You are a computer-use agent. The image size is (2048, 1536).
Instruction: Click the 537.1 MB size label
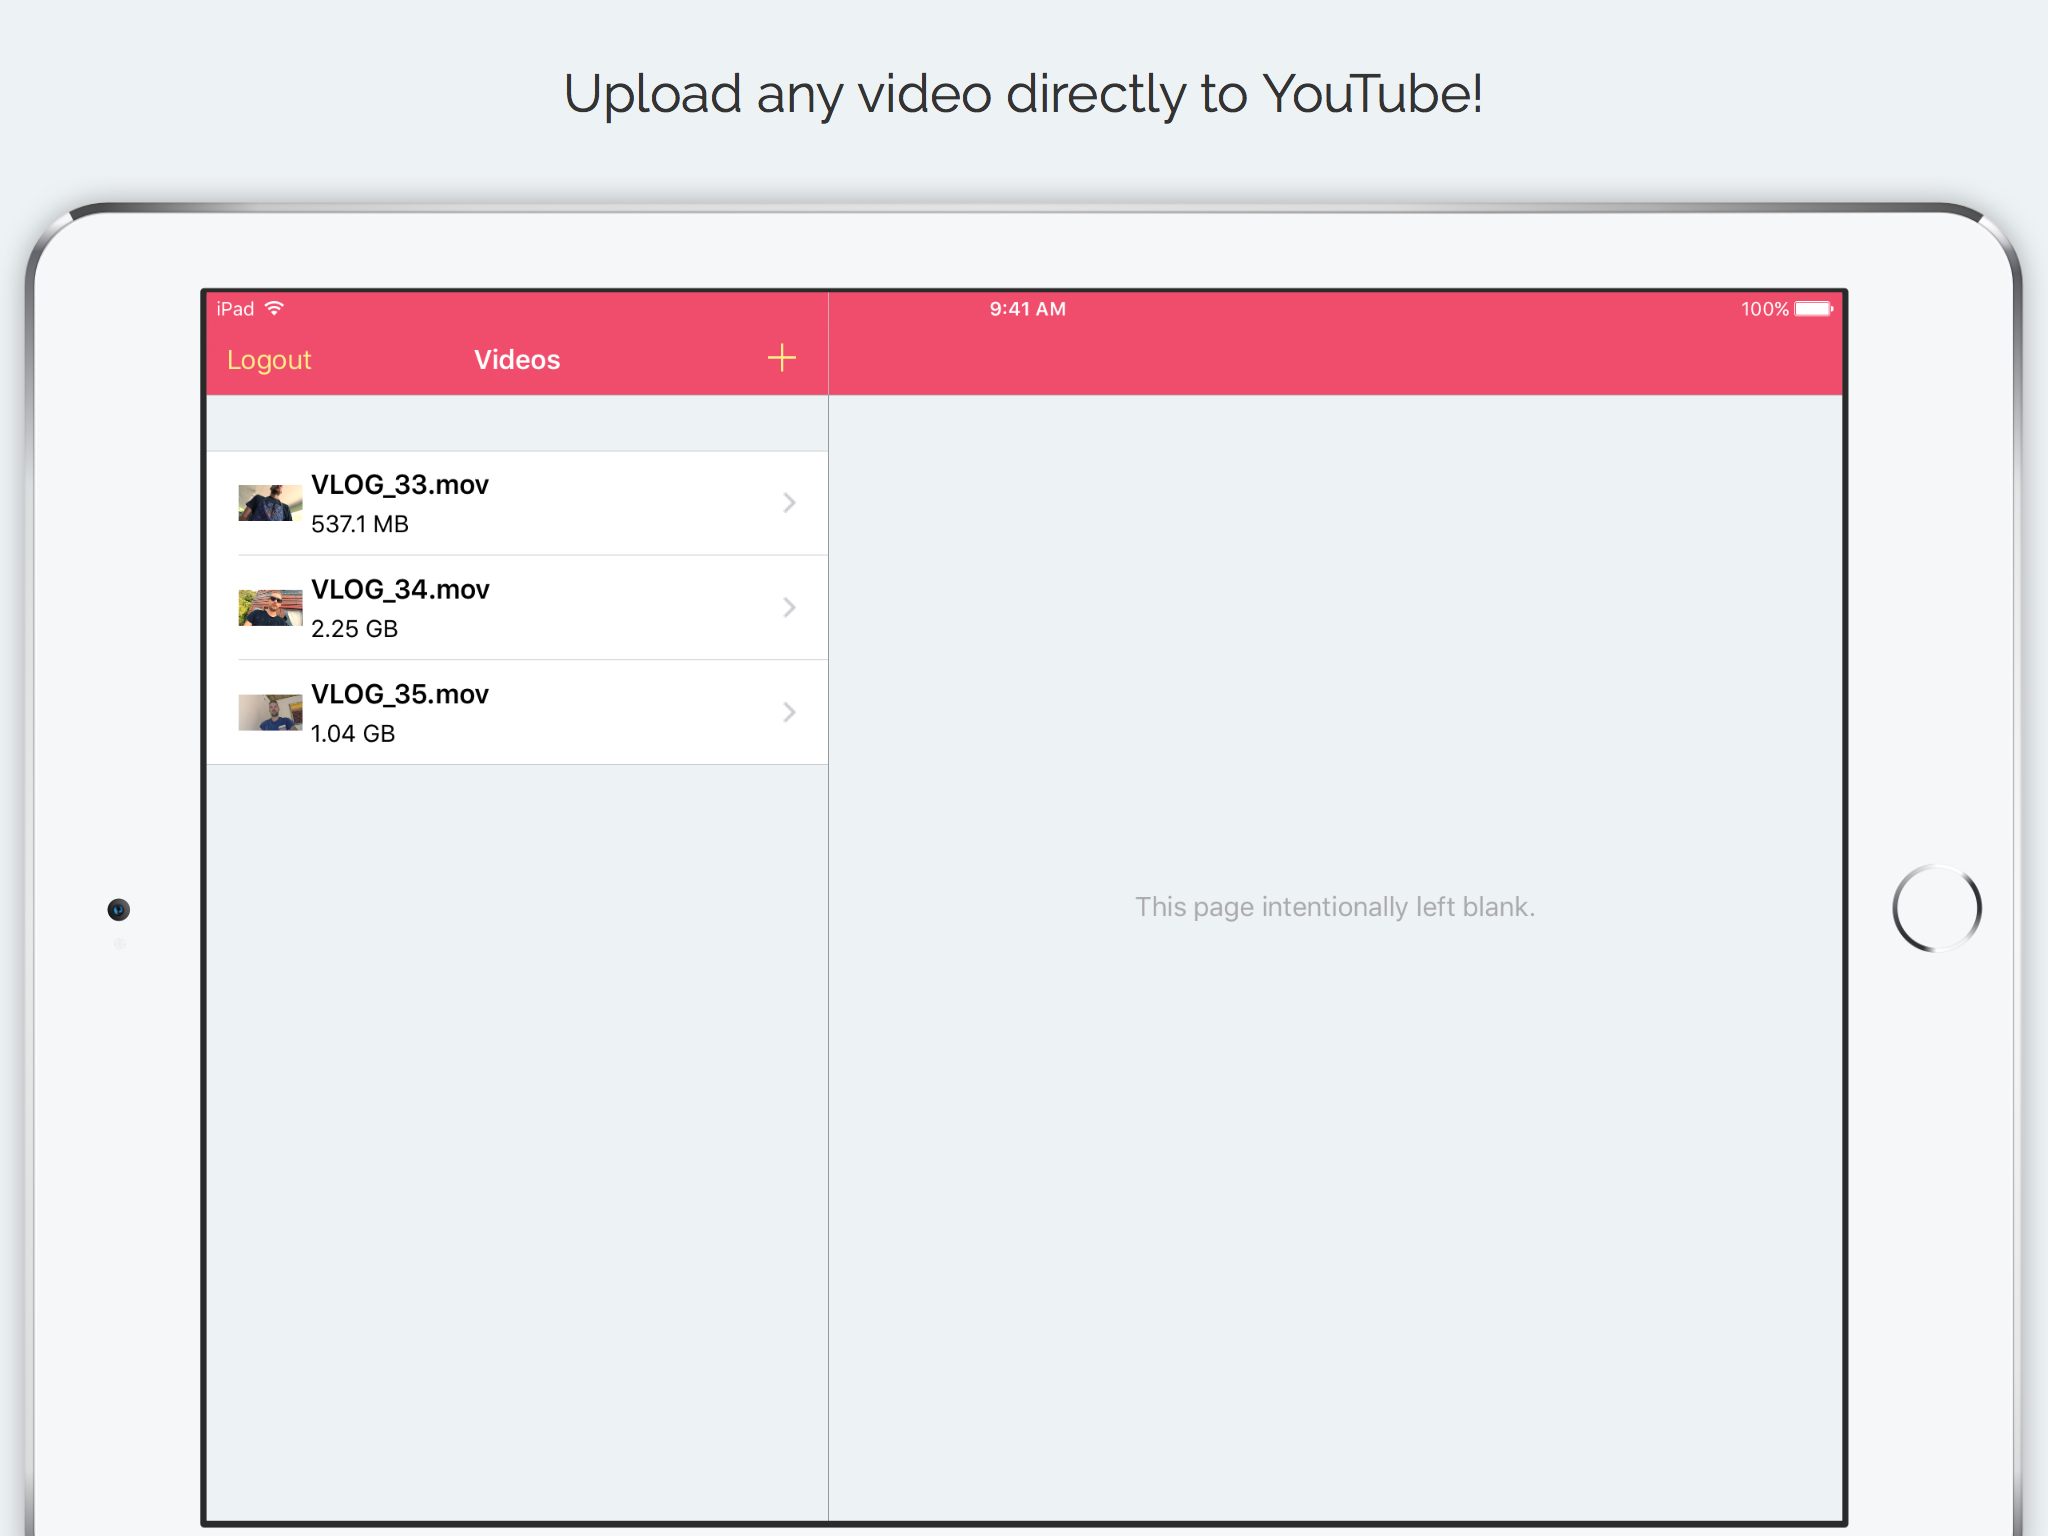tap(360, 524)
